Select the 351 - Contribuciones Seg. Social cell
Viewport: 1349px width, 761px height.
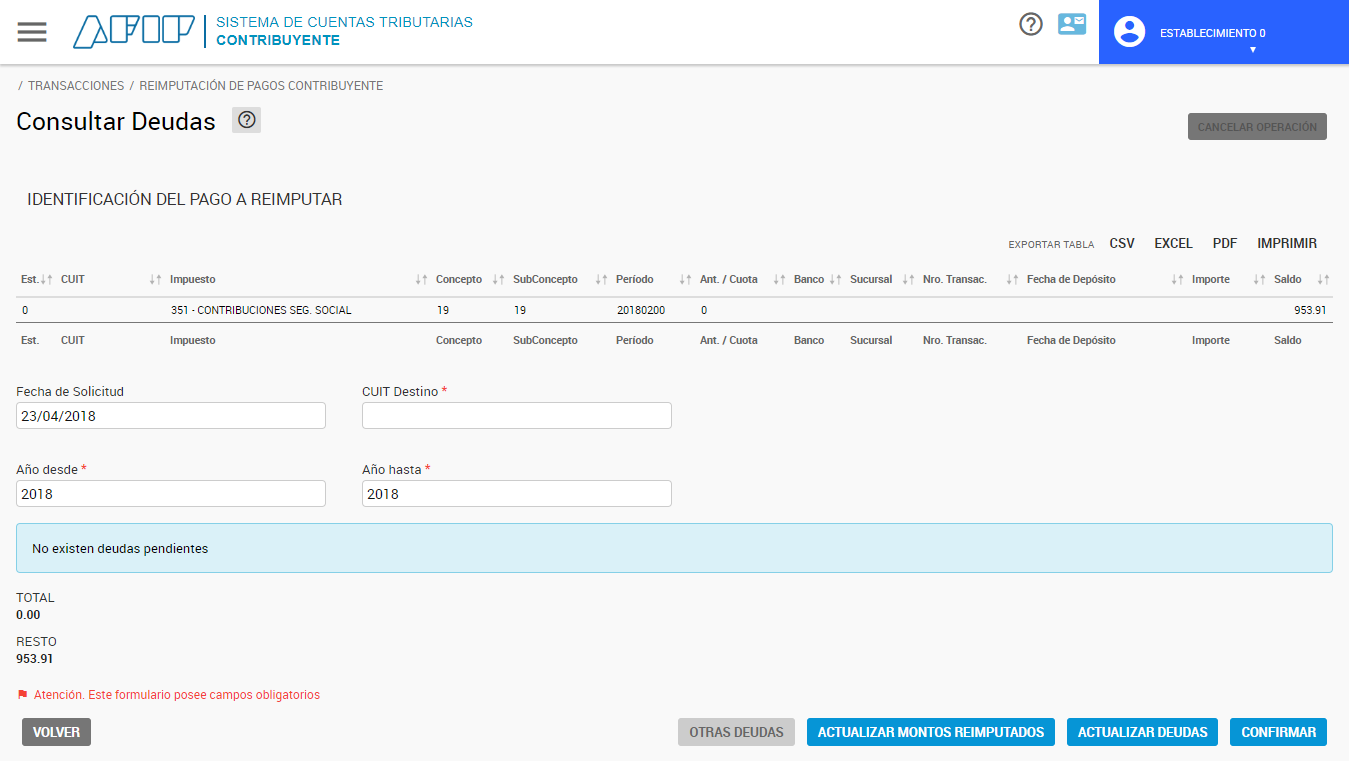pyautogui.click(x=261, y=310)
